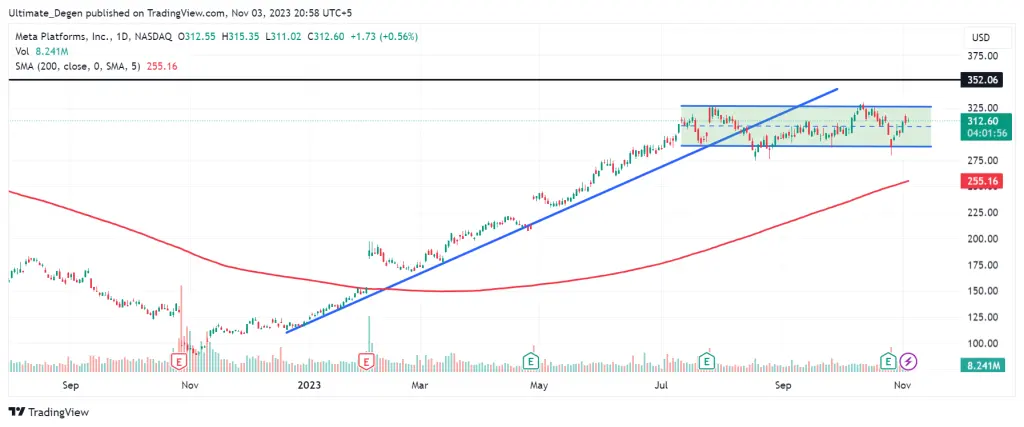Click the C312.60 close value in header

click(x=326, y=37)
